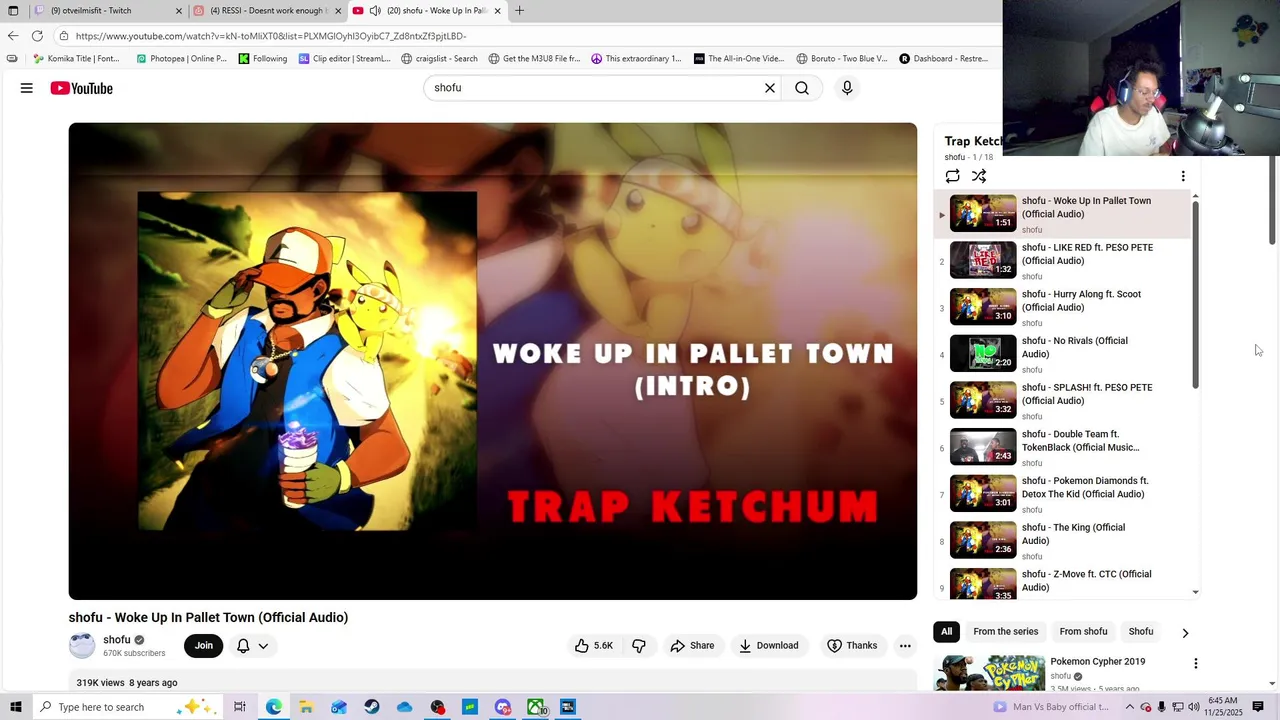Image resolution: width=1280 pixels, height=720 pixels.
Task: Download the current video
Action: tap(769, 646)
